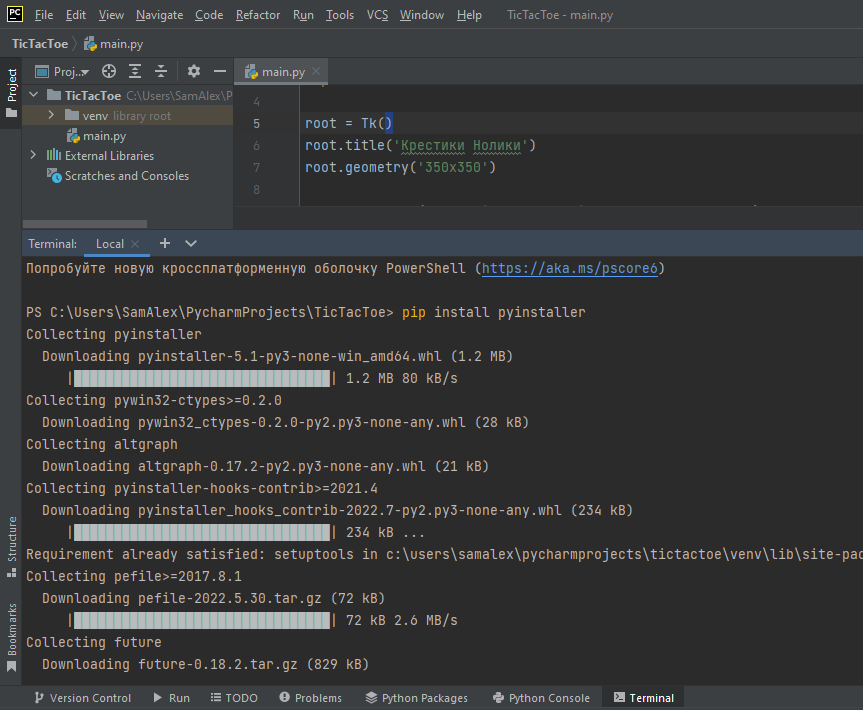Click line number 5 in gutter
Viewport: 863px width, 710px height.
click(256, 123)
